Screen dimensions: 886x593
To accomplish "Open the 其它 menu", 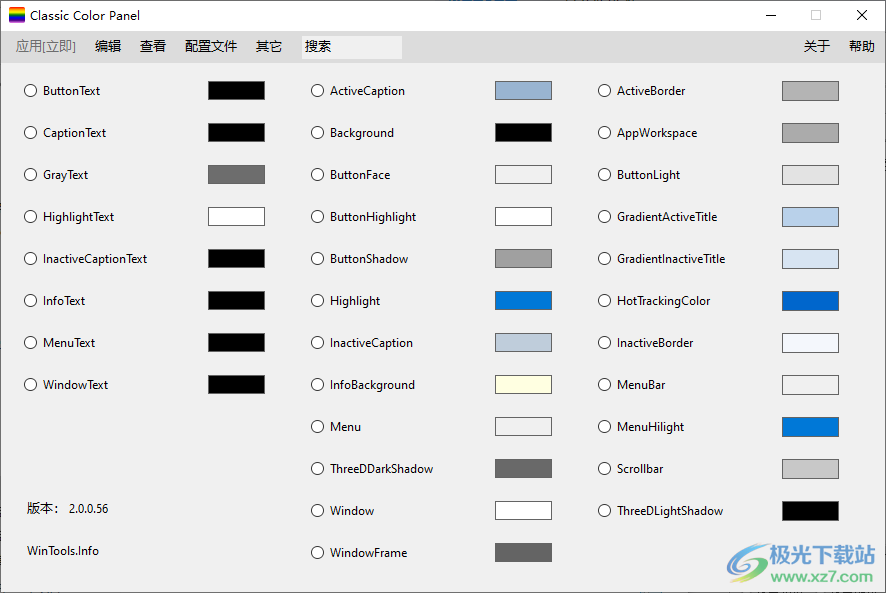I will [x=269, y=46].
